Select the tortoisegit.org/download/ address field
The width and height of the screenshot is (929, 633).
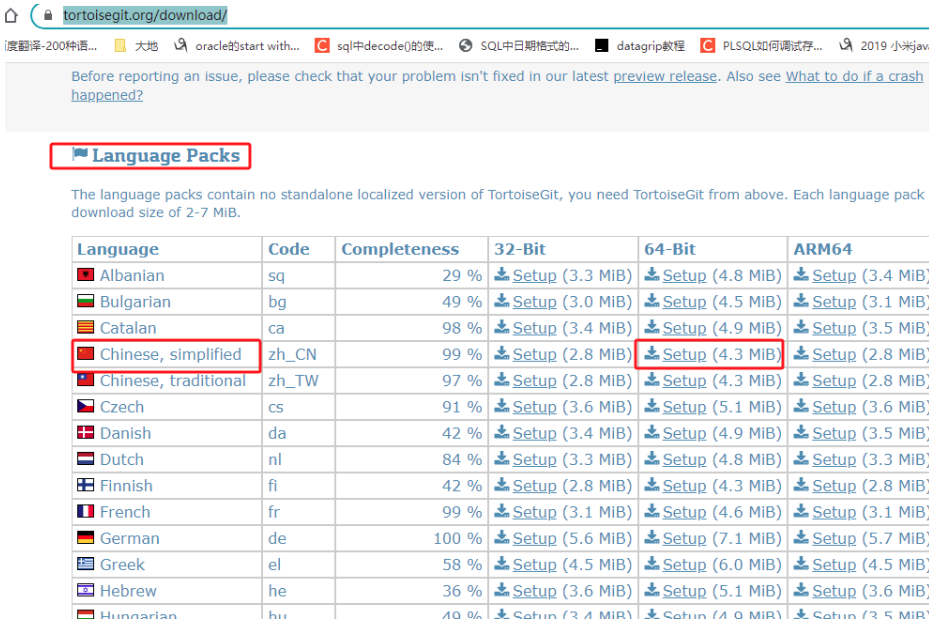tap(145, 15)
